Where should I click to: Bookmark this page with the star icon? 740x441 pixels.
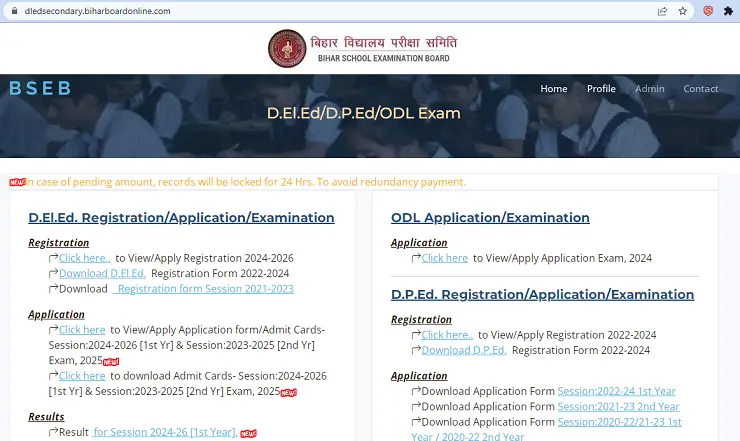pyautogui.click(x=682, y=11)
